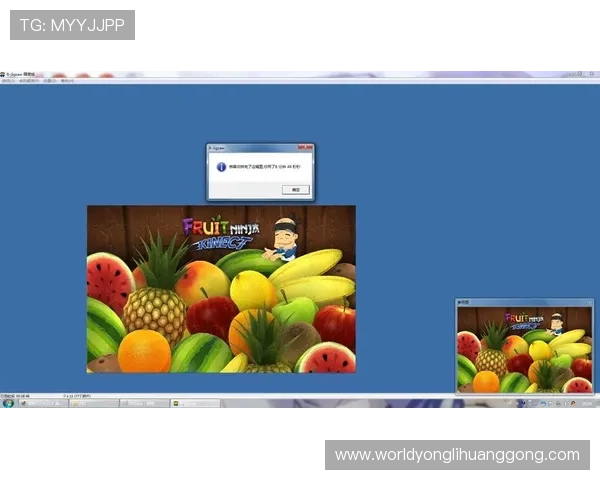Click the system tray clock
This screenshot has height=480, width=600.
586,403
